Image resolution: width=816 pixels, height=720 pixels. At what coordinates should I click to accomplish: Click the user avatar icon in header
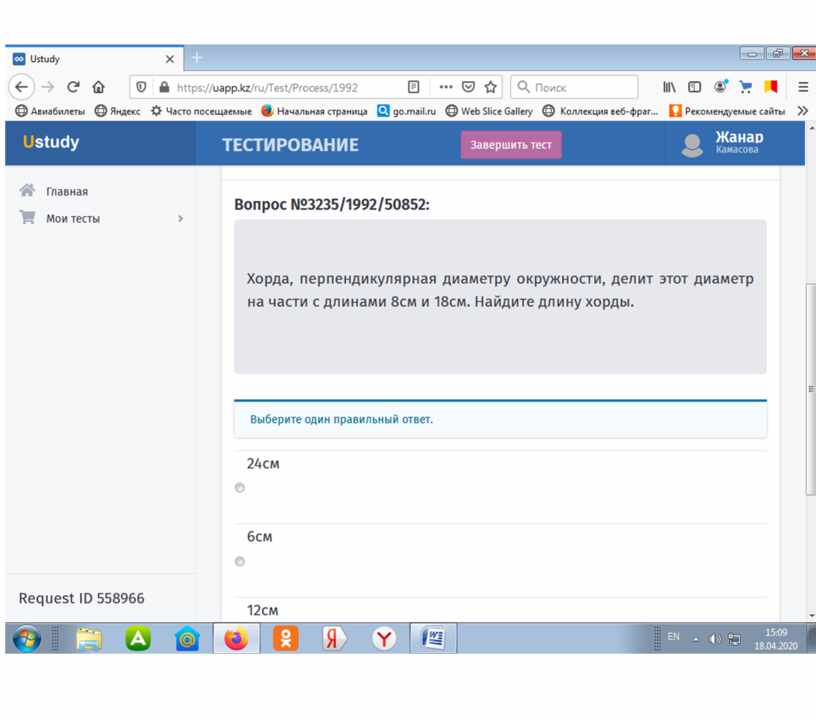[692, 145]
